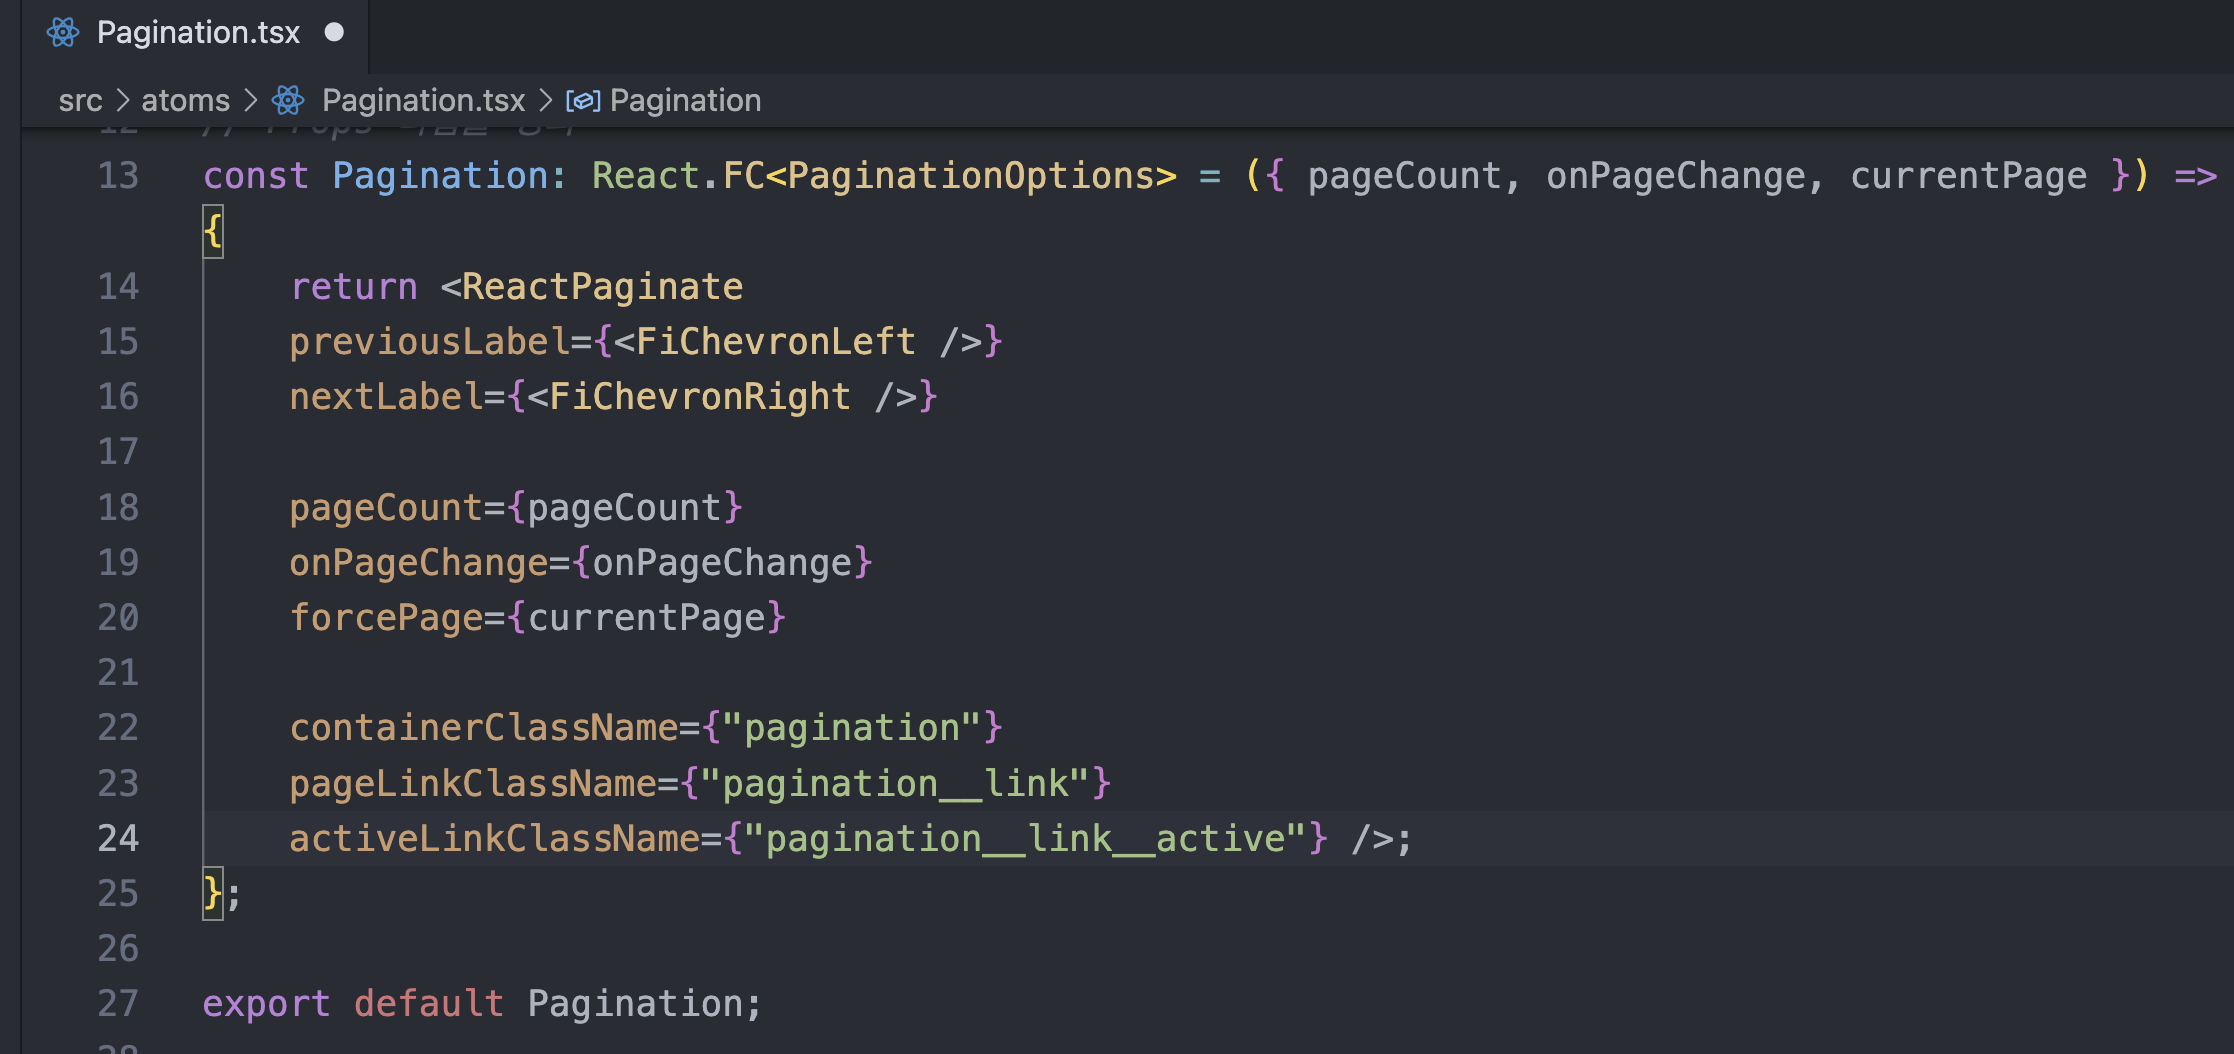Click the unsaved dot on Pagination.tsx tab

334,33
